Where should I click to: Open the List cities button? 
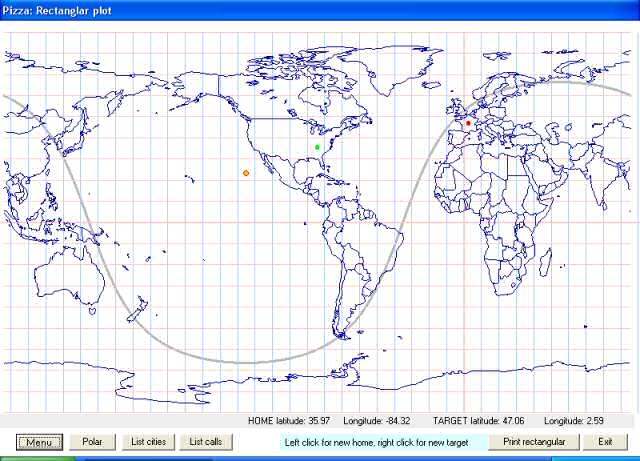pyautogui.click(x=149, y=442)
